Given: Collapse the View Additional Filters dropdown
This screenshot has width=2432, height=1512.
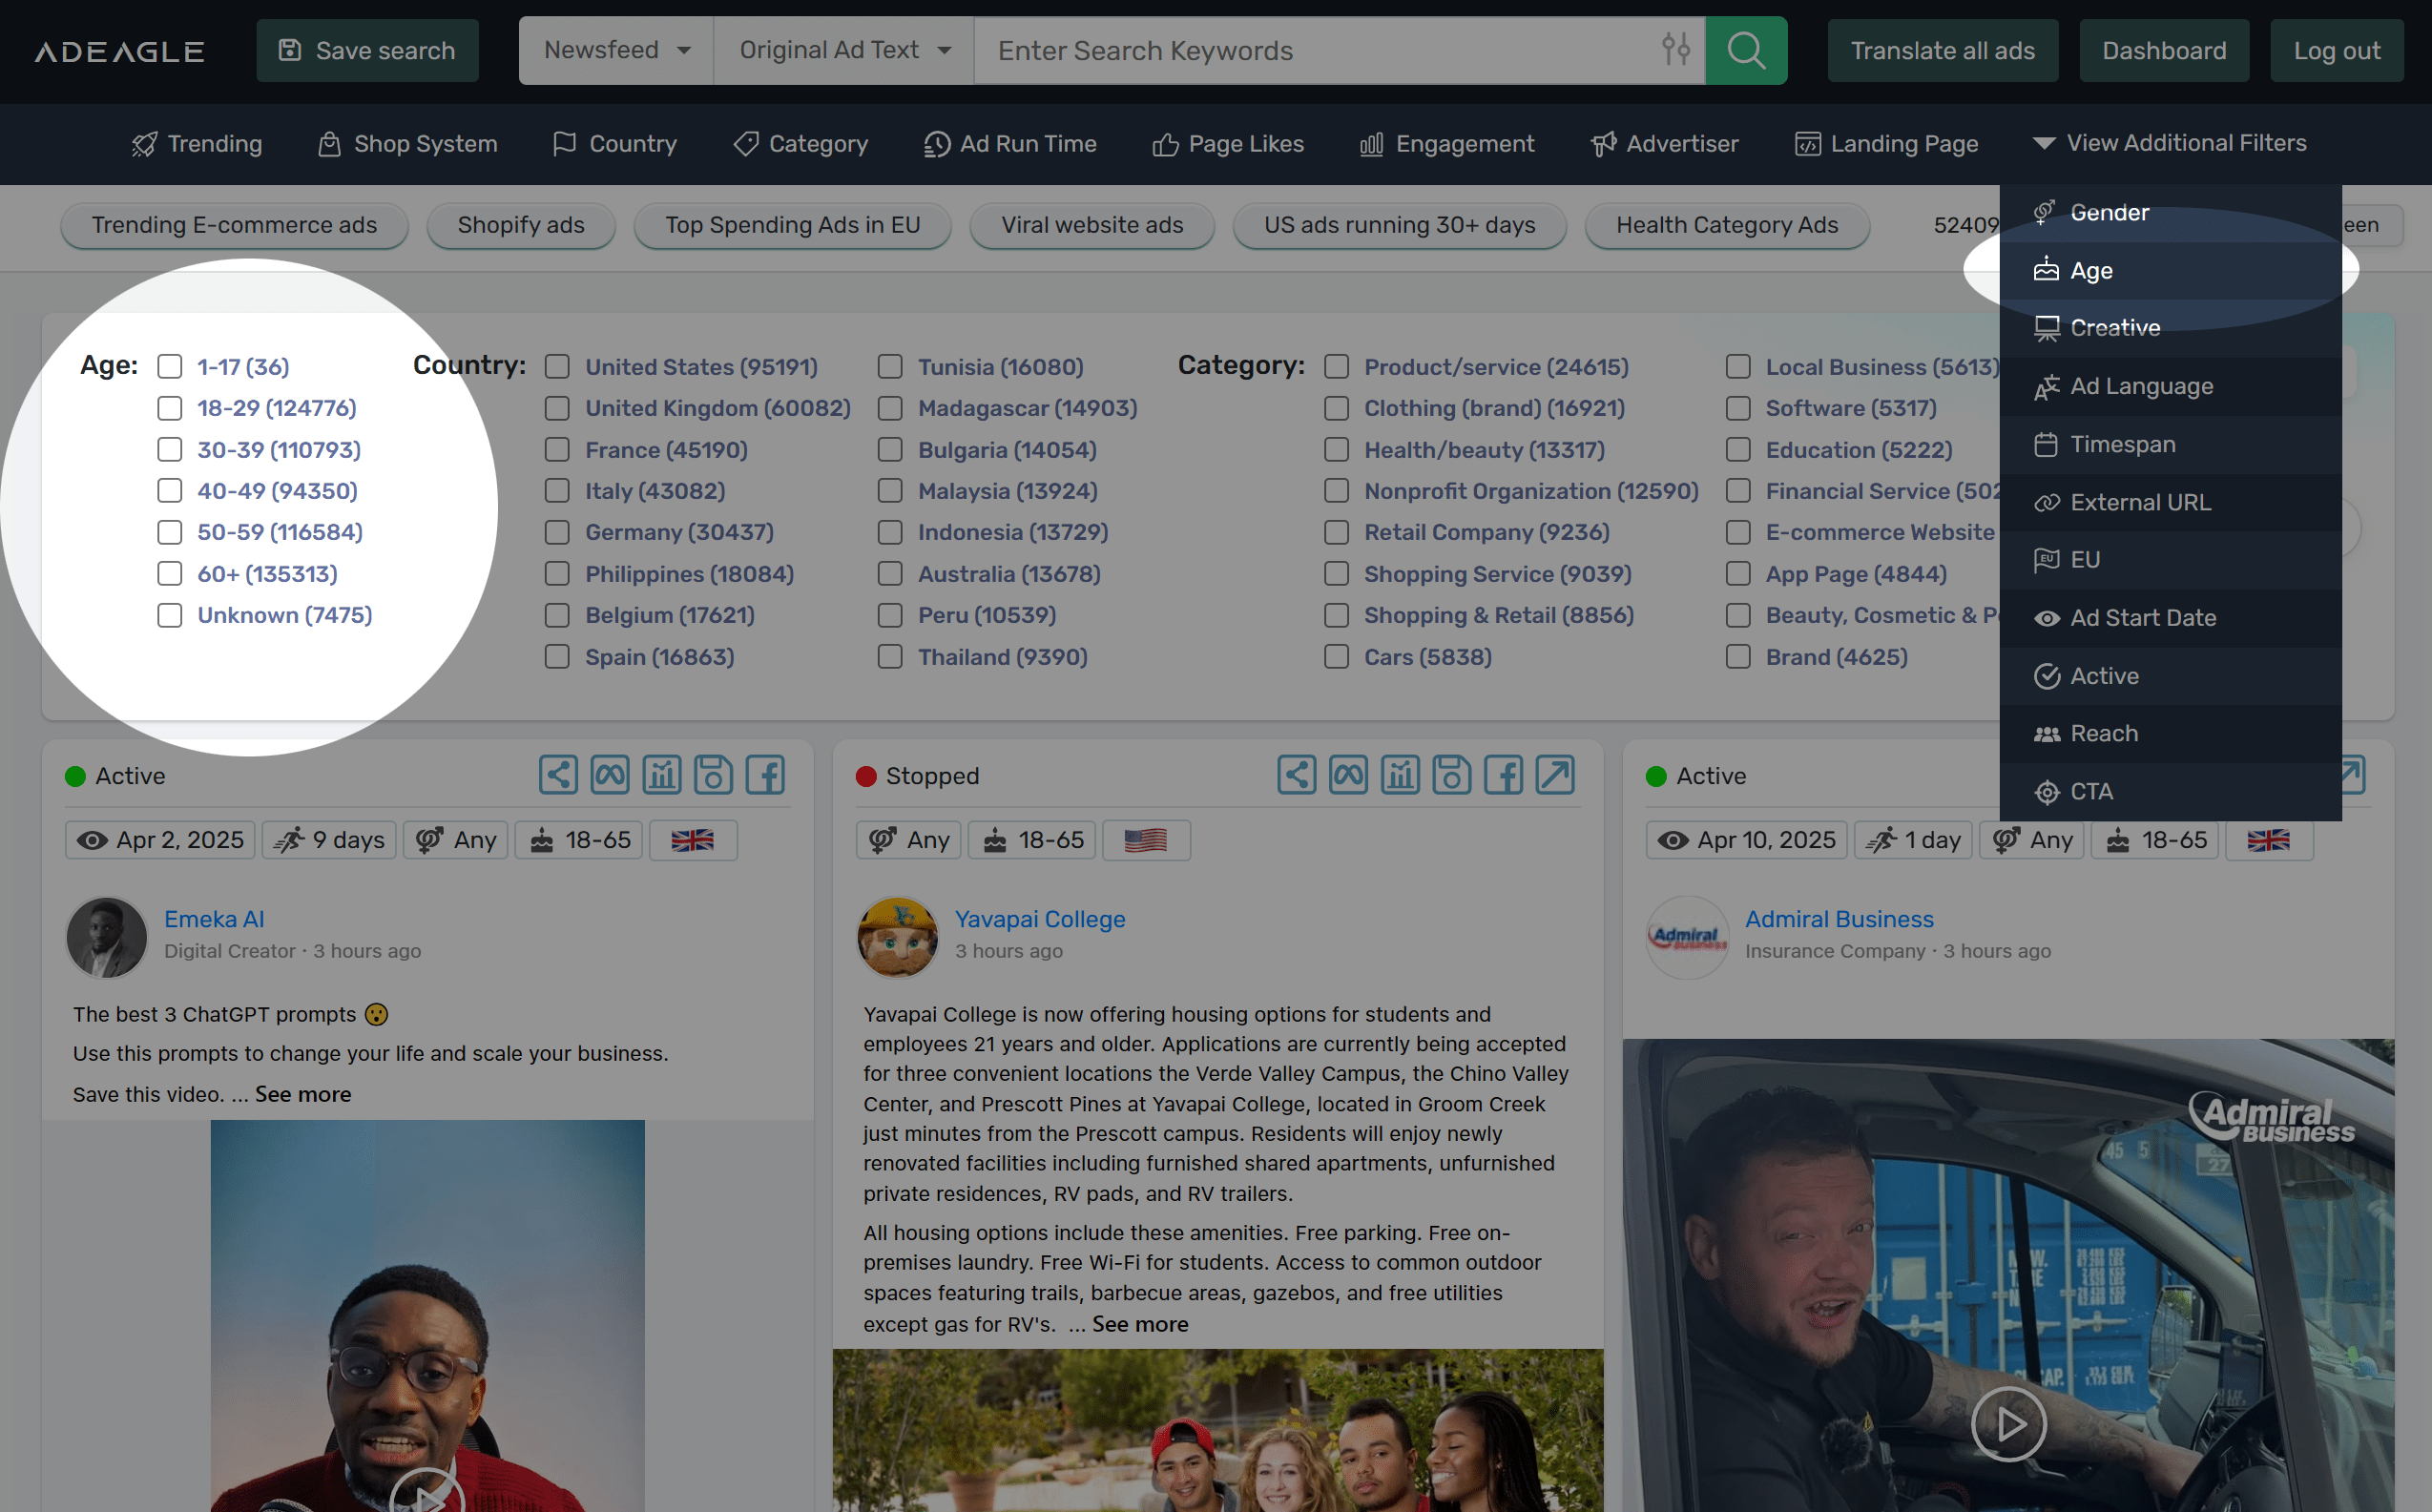Looking at the screenshot, I should click(2170, 143).
